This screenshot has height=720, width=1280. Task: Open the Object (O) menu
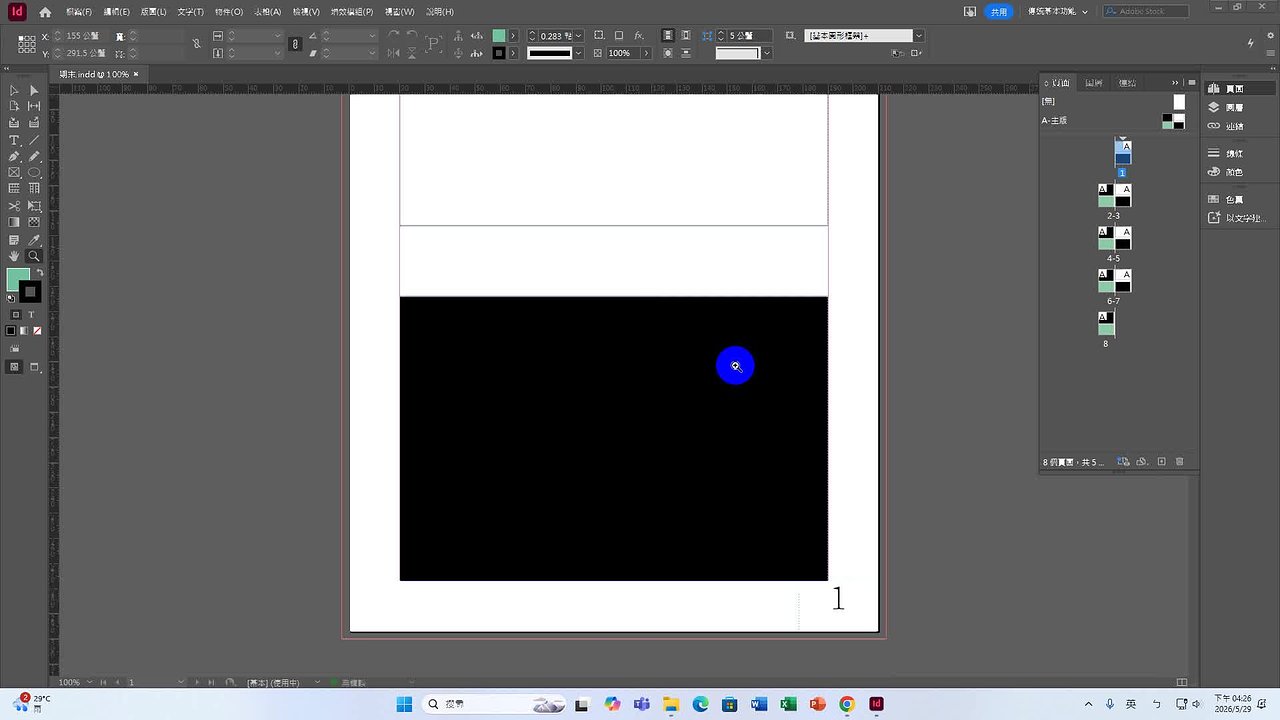click(229, 12)
